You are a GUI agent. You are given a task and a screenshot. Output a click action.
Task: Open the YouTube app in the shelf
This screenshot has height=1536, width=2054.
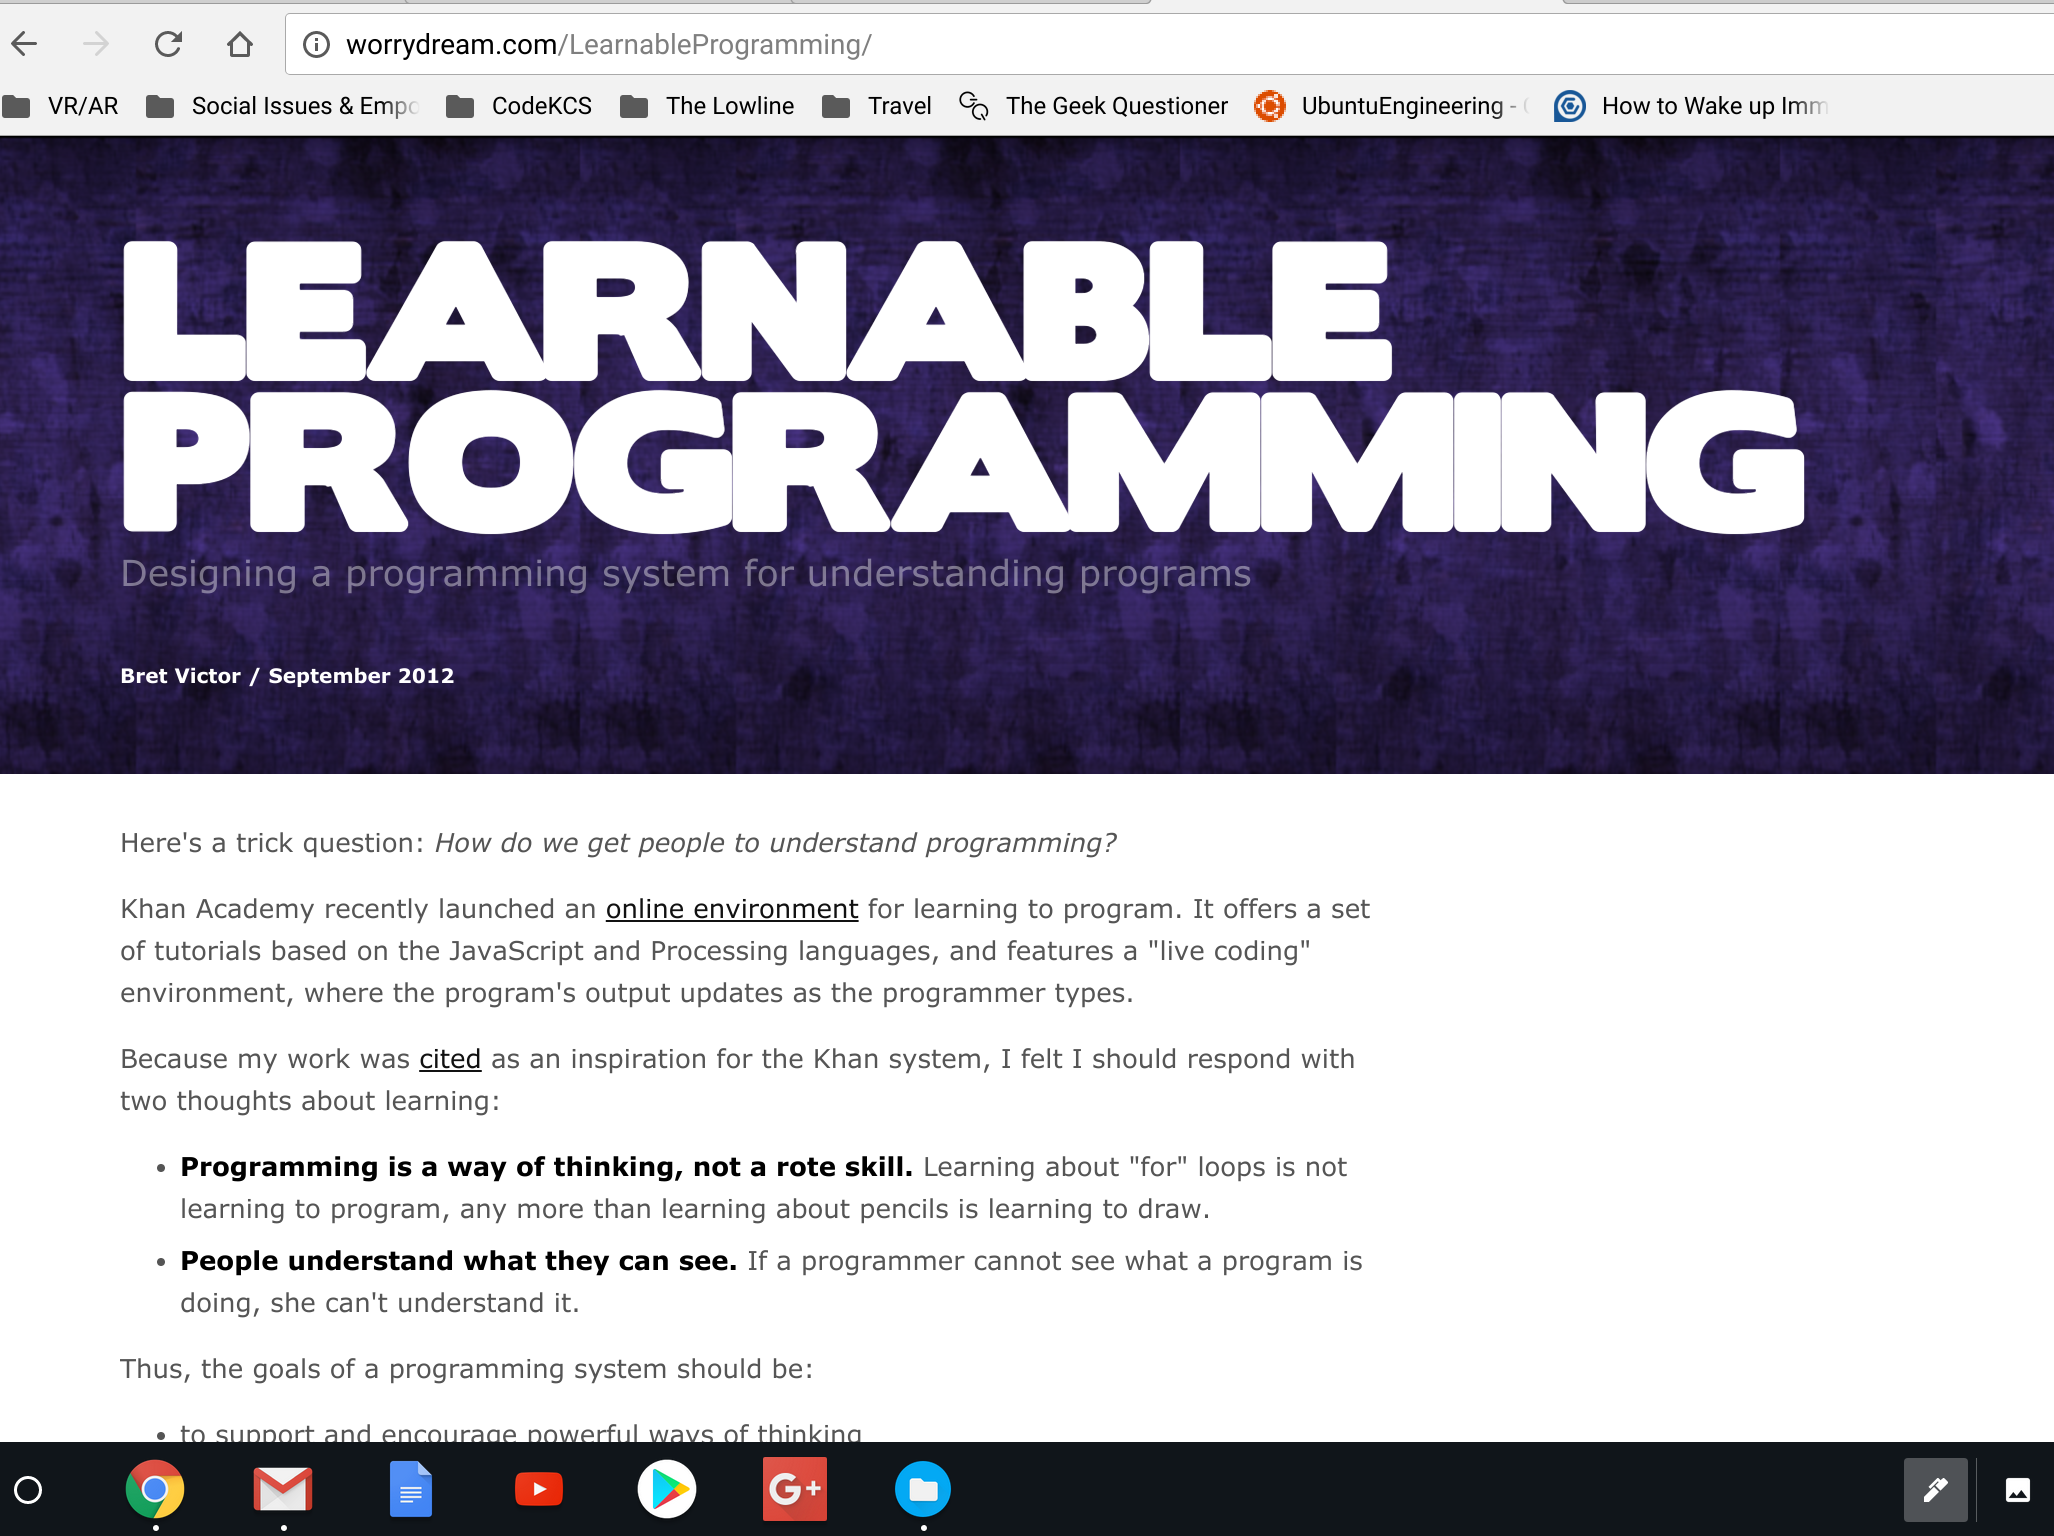click(538, 1489)
